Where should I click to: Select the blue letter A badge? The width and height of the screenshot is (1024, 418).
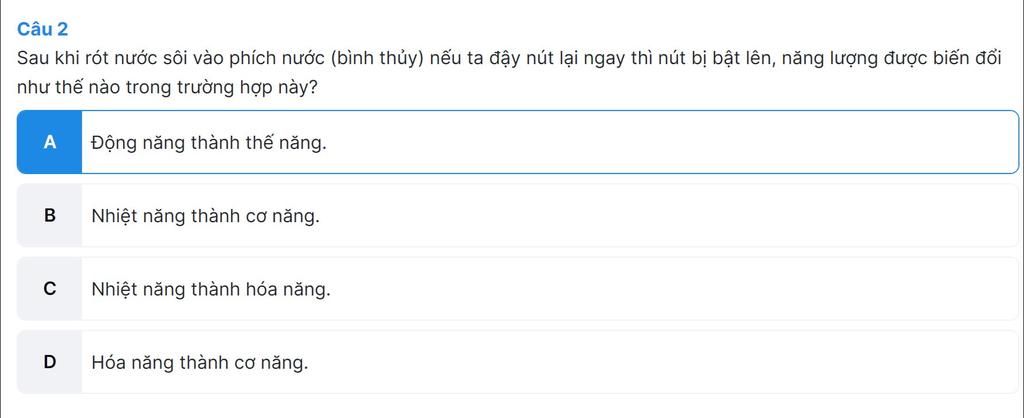50,142
